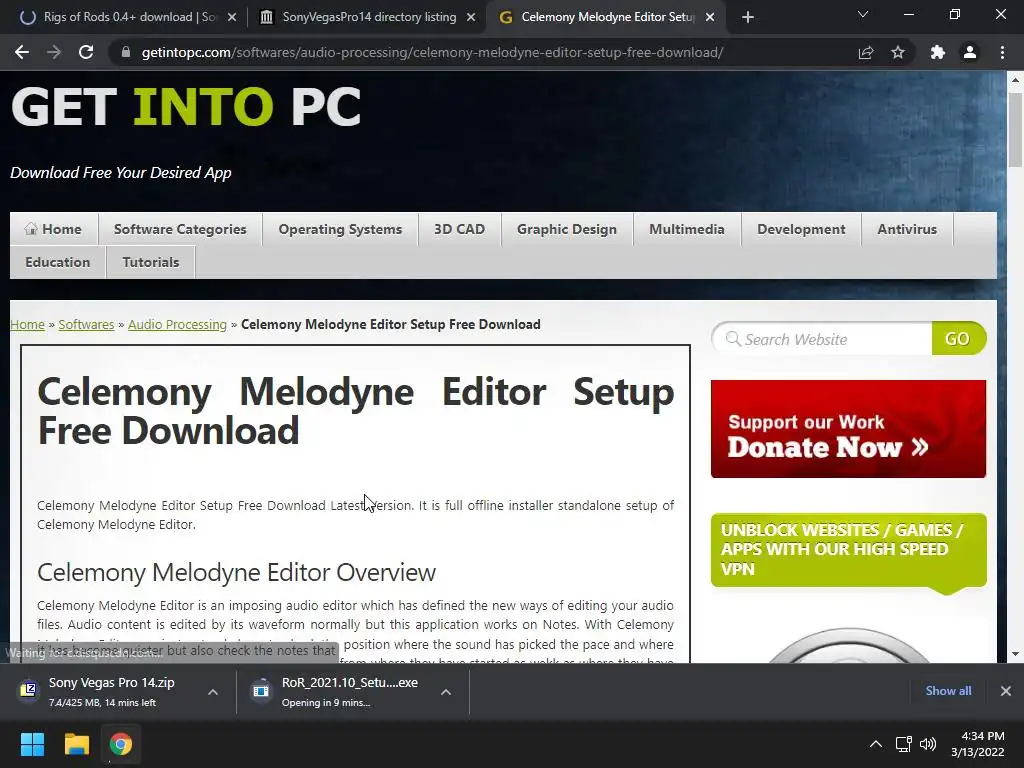This screenshot has height=768, width=1024.
Task: Select the Celemony Melodyne Editor tab
Action: [607, 17]
